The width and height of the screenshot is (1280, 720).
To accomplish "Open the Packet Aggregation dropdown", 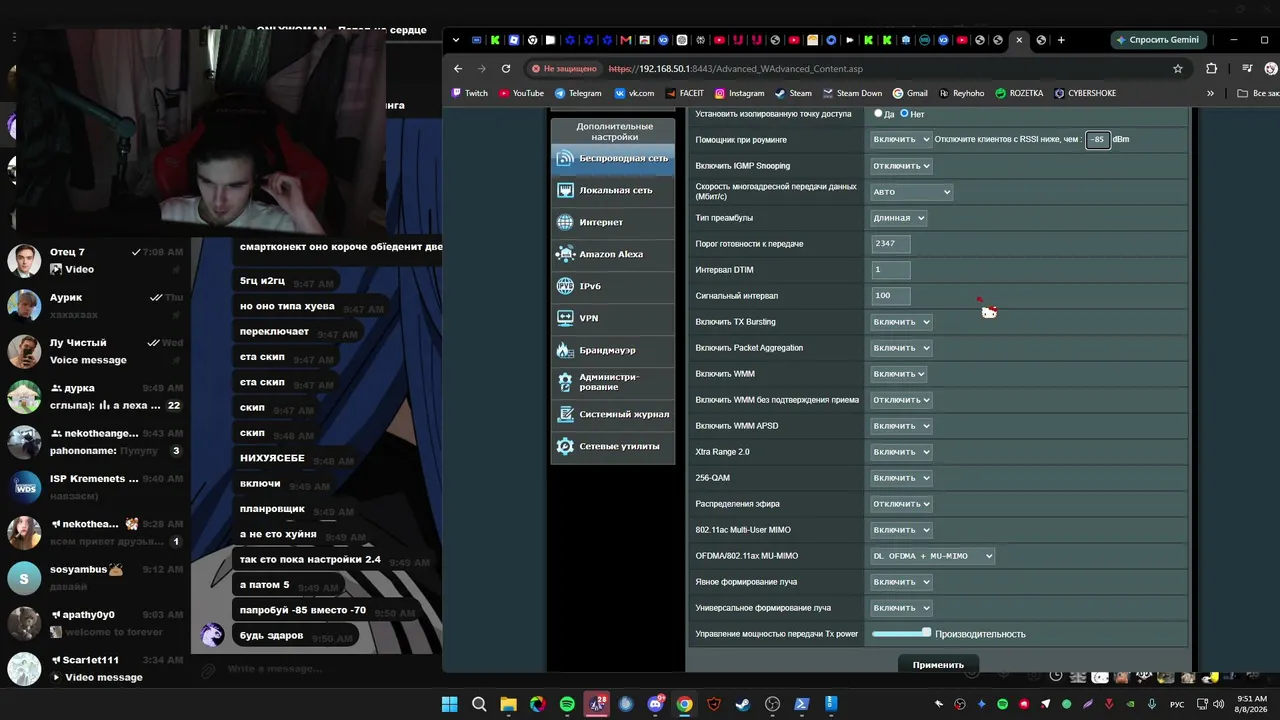I will [901, 348].
